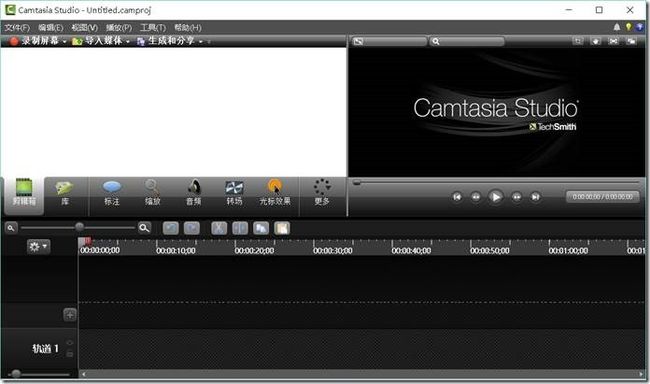
Task: Jump to next clip button
Action: click(536, 197)
